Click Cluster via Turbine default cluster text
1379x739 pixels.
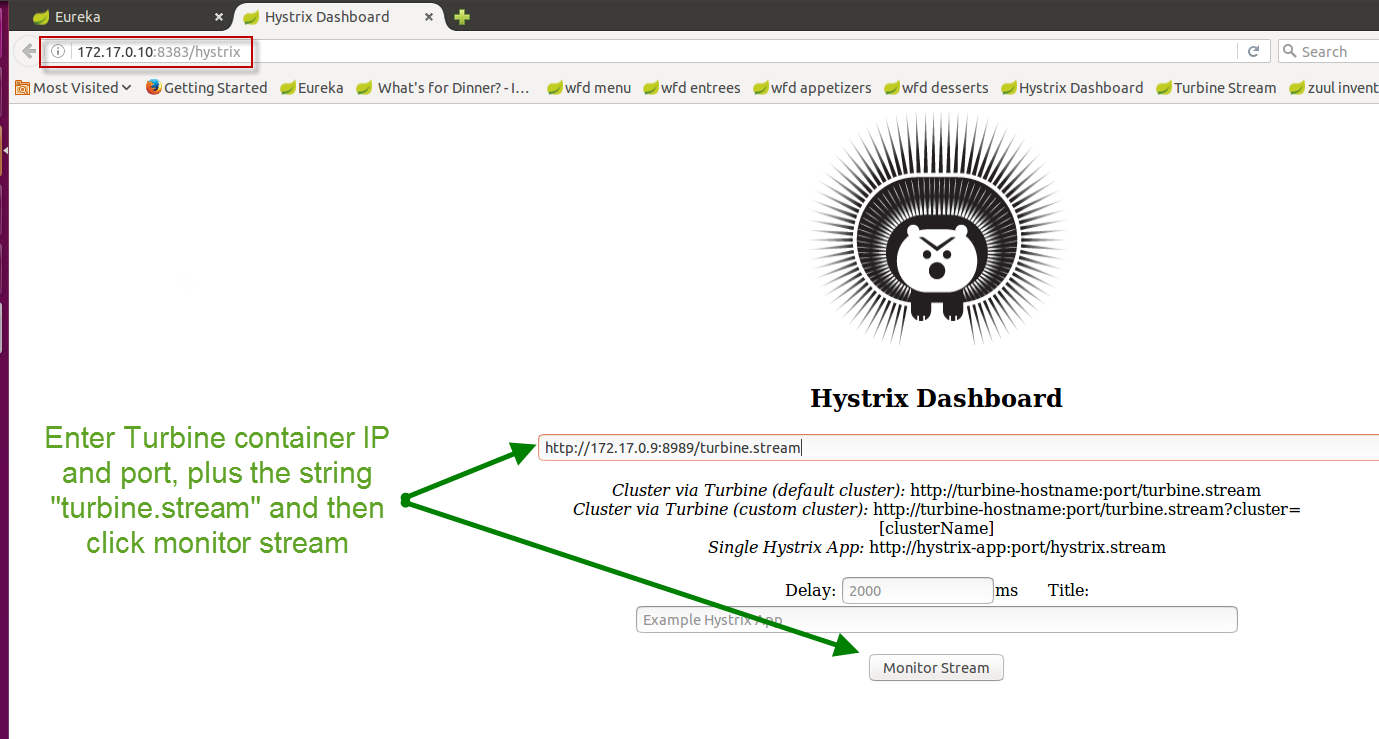tap(936, 490)
